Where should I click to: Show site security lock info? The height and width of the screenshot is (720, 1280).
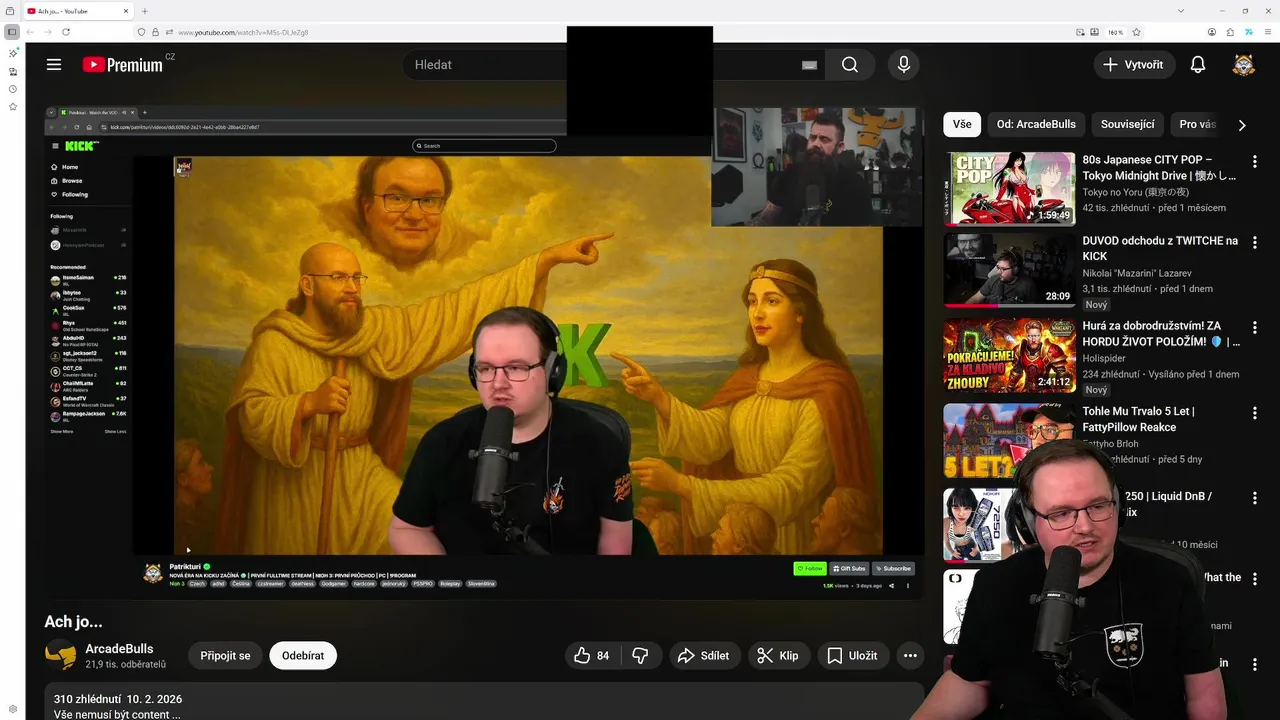[155, 32]
